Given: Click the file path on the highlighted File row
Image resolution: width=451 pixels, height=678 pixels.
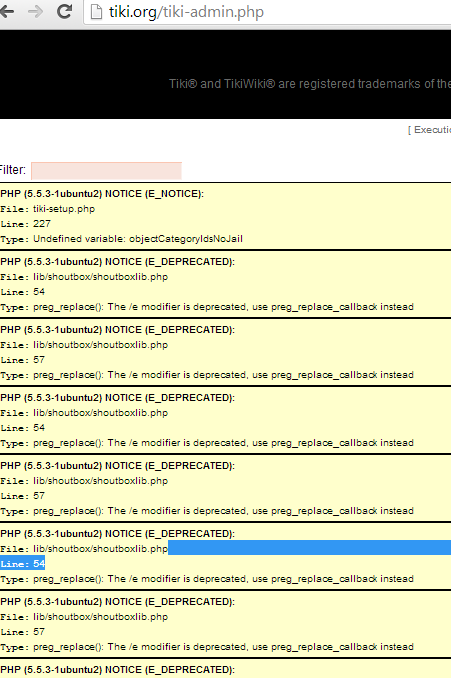Looking at the screenshot, I should tap(100, 549).
